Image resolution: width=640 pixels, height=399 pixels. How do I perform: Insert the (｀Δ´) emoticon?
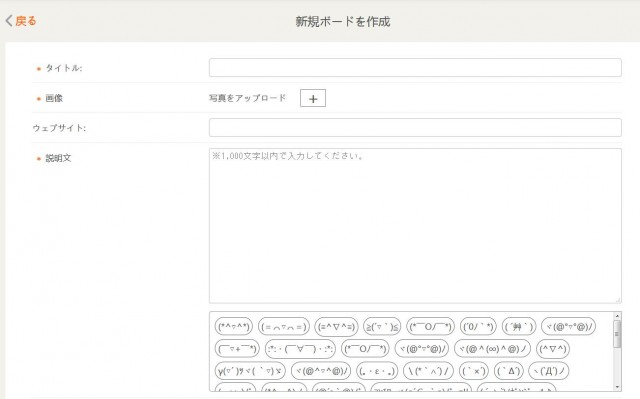pyautogui.click(x=509, y=370)
